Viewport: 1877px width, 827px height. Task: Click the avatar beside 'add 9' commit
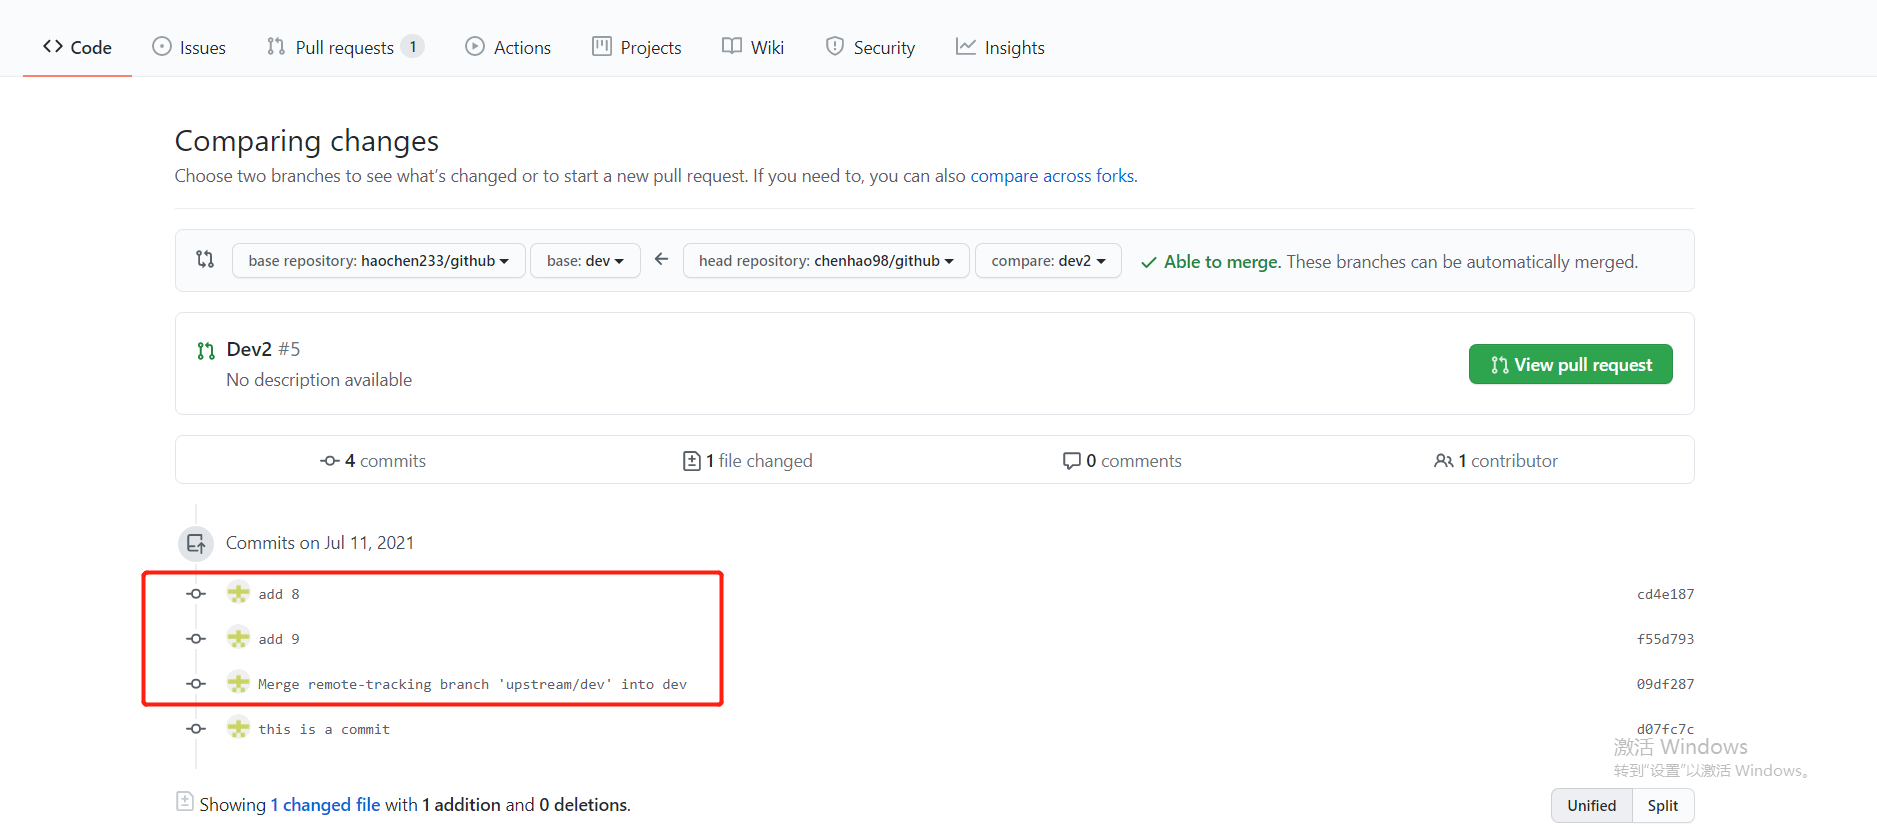pyautogui.click(x=238, y=639)
